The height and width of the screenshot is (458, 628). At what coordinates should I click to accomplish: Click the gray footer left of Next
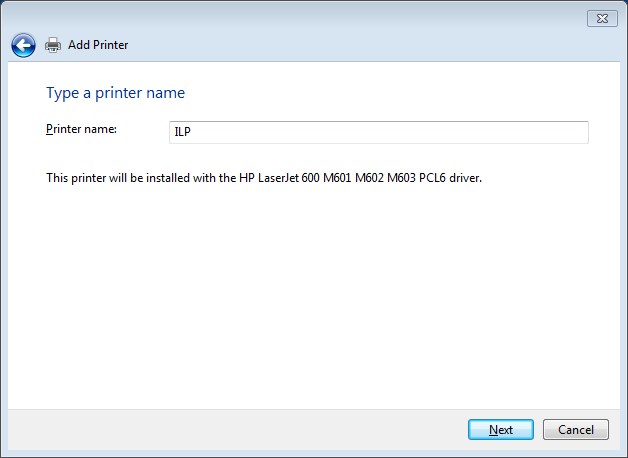point(240,430)
